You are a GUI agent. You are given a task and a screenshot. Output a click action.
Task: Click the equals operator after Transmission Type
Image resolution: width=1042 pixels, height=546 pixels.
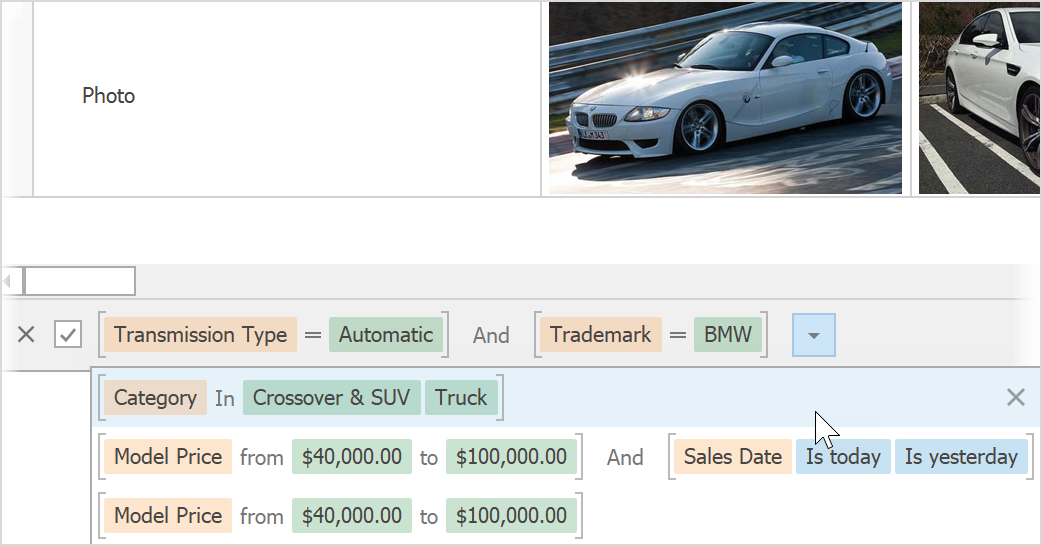coord(313,335)
